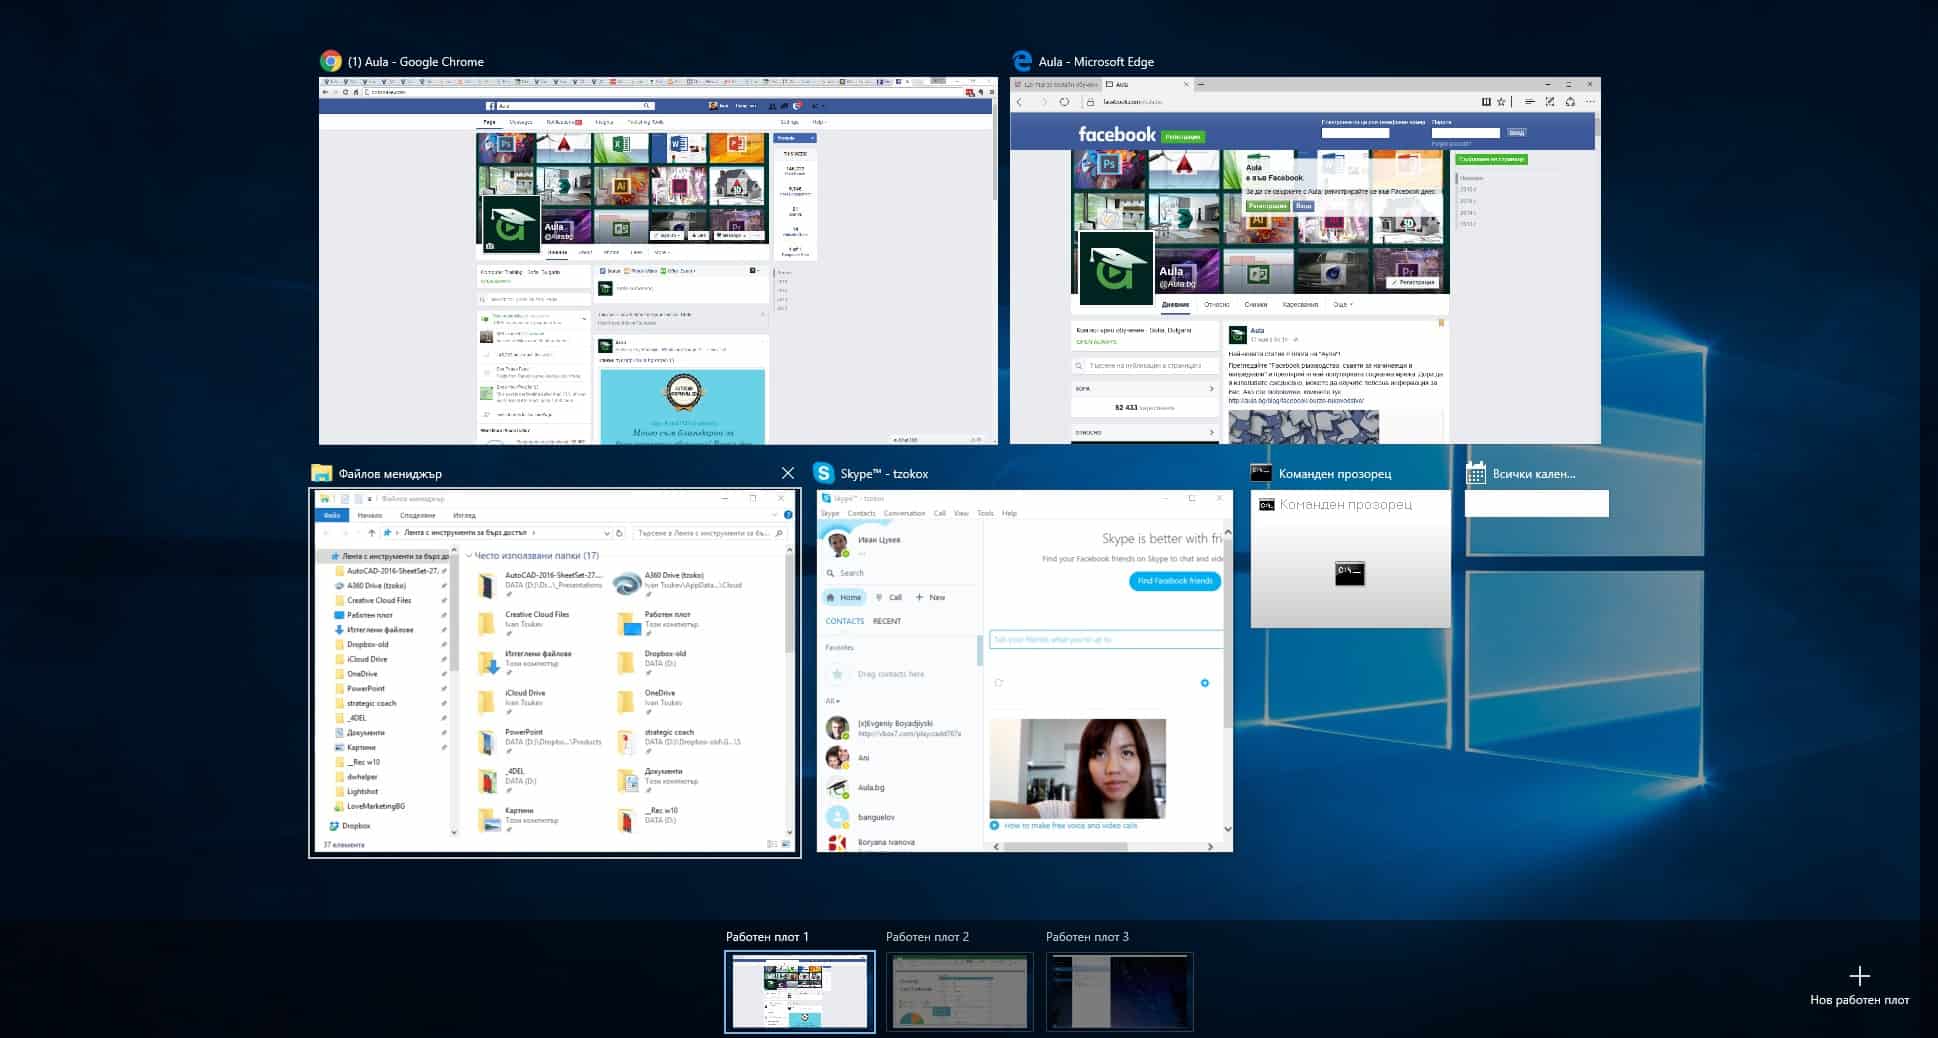This screenshot has width=1938, height=1038.
Task: Close the Файлов мениджър preview with the X
Action: 788,473
